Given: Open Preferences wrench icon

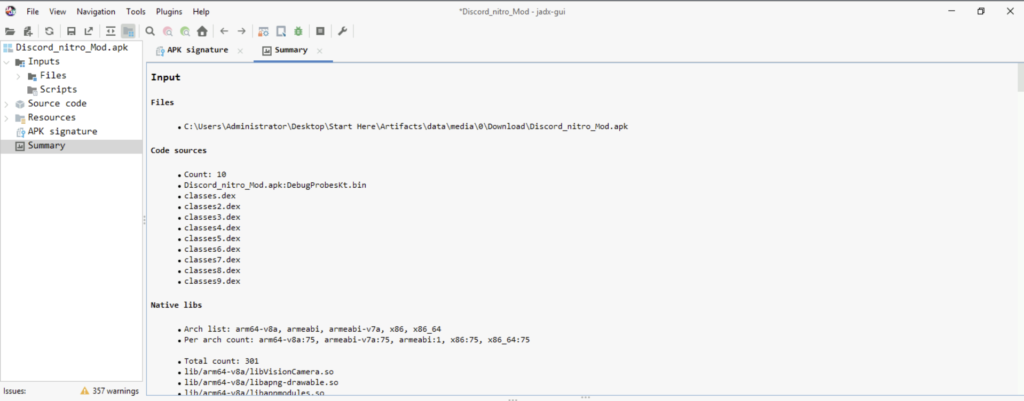Looking at the screenshot, I should point(342,31).
